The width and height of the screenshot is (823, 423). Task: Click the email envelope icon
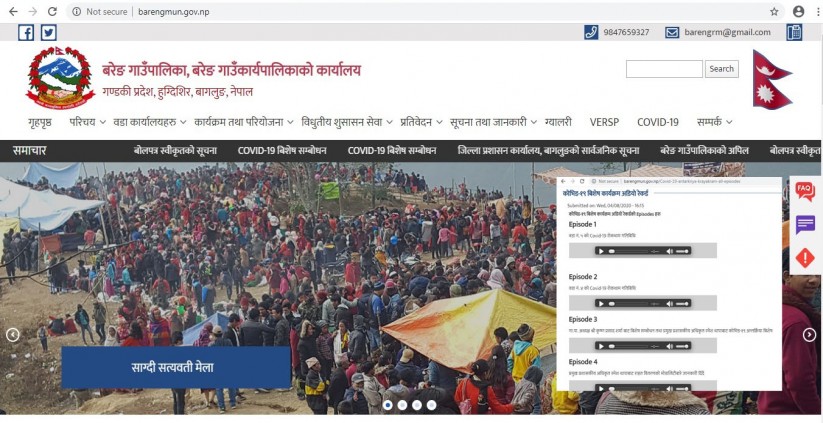672,32
